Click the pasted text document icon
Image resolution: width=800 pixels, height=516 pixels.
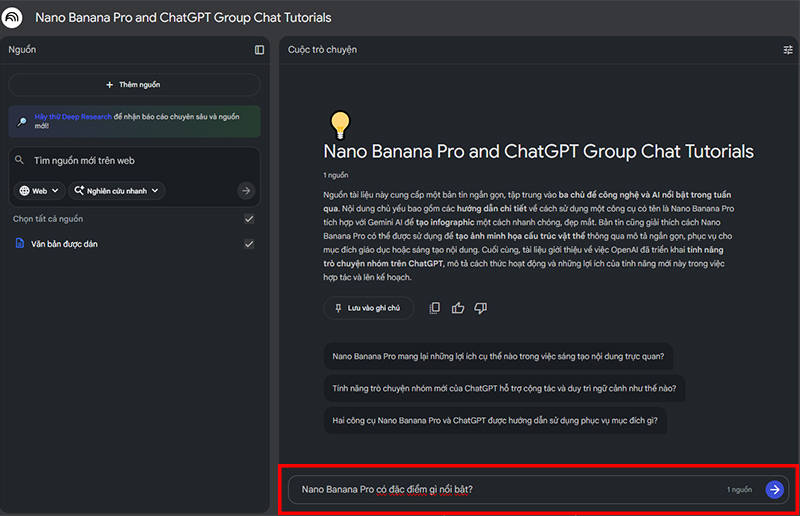[x=20, y=244]
